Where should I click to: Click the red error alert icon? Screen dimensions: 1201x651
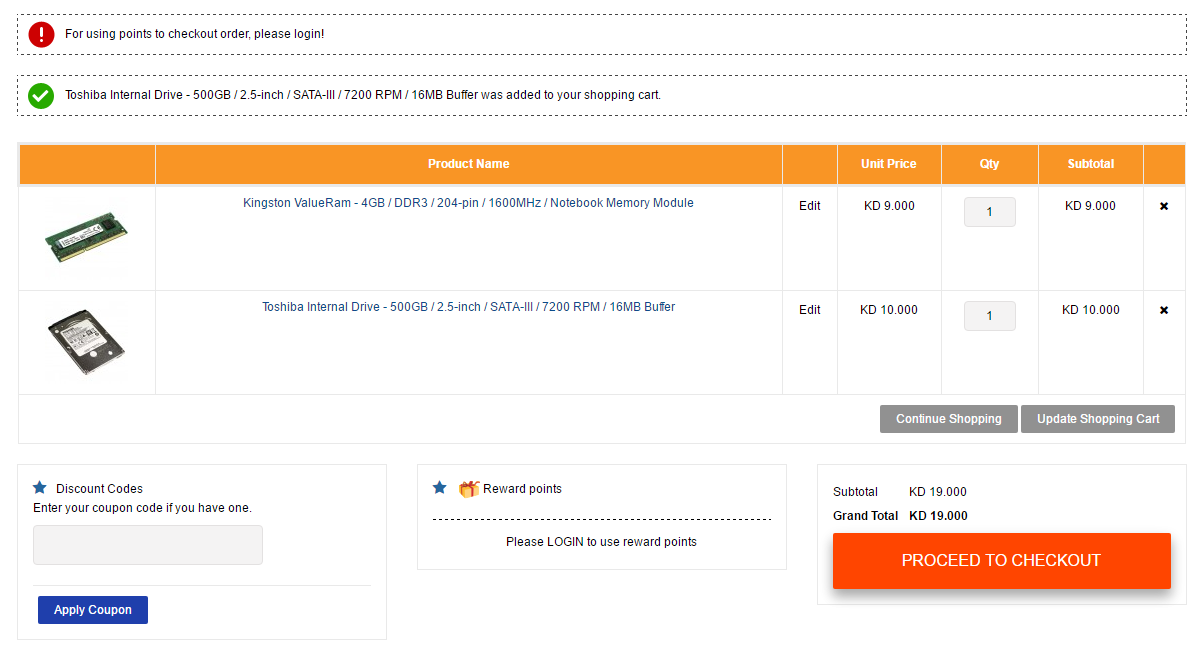coord(41,34)
